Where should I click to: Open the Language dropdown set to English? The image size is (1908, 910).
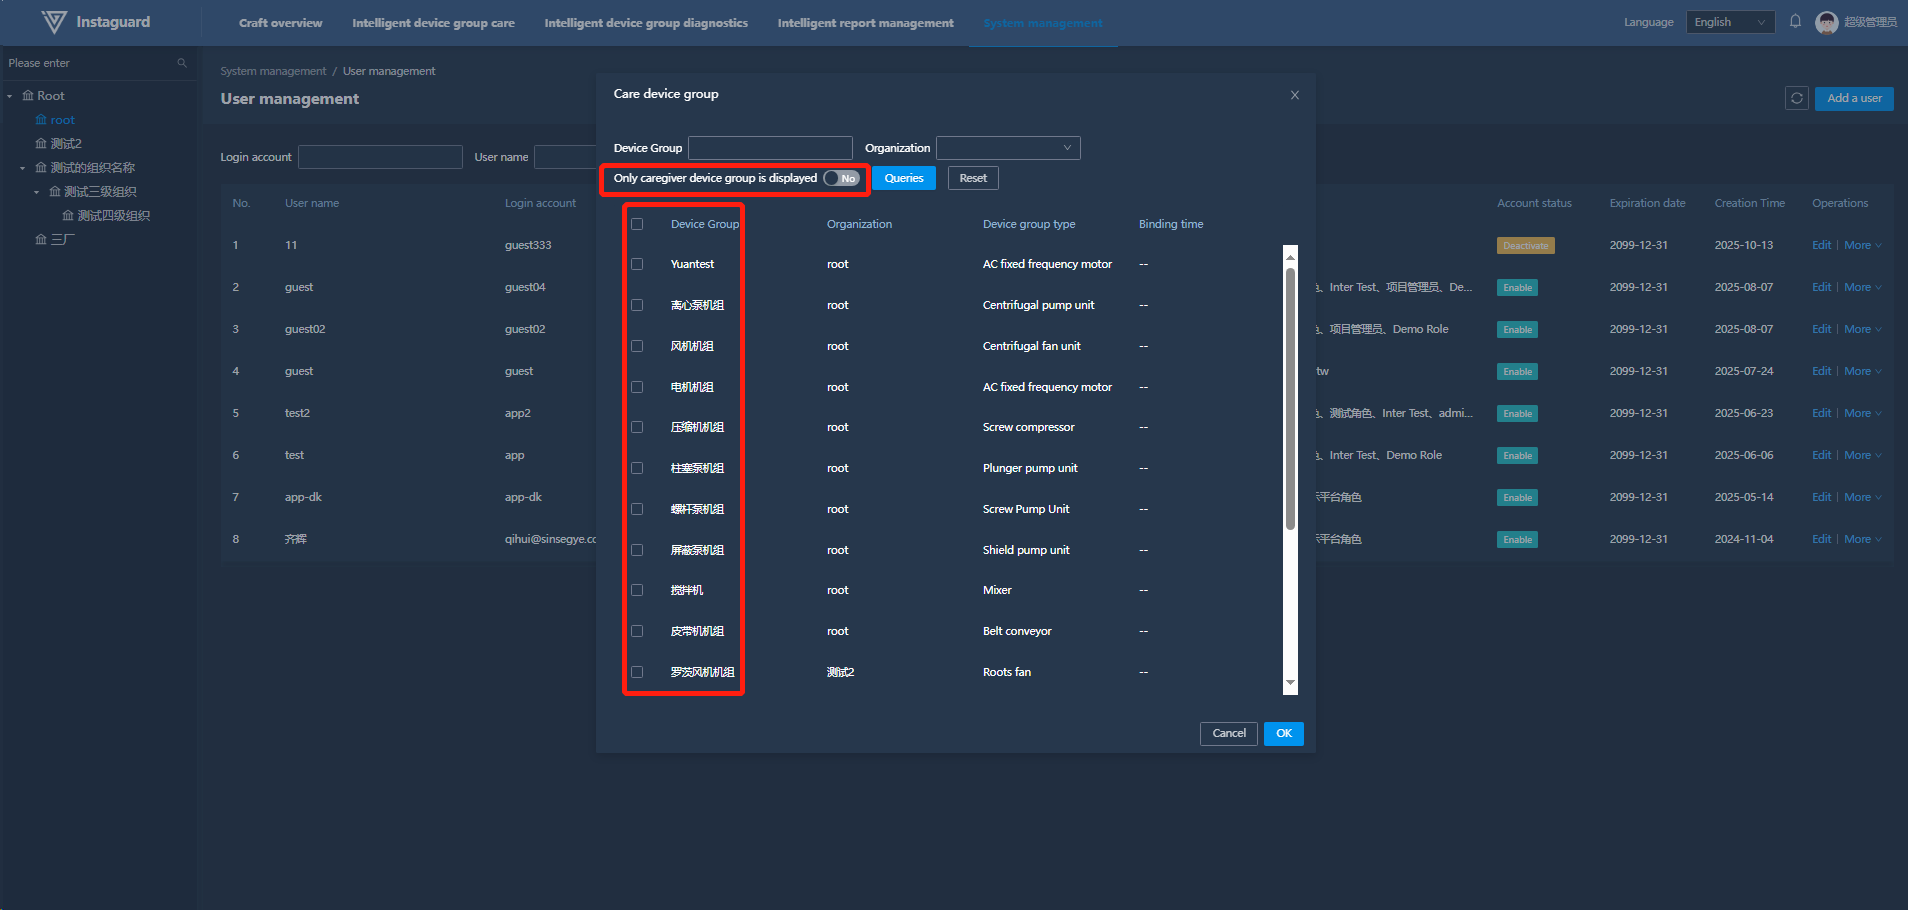pyautogui.click(x=1729, y=22)
